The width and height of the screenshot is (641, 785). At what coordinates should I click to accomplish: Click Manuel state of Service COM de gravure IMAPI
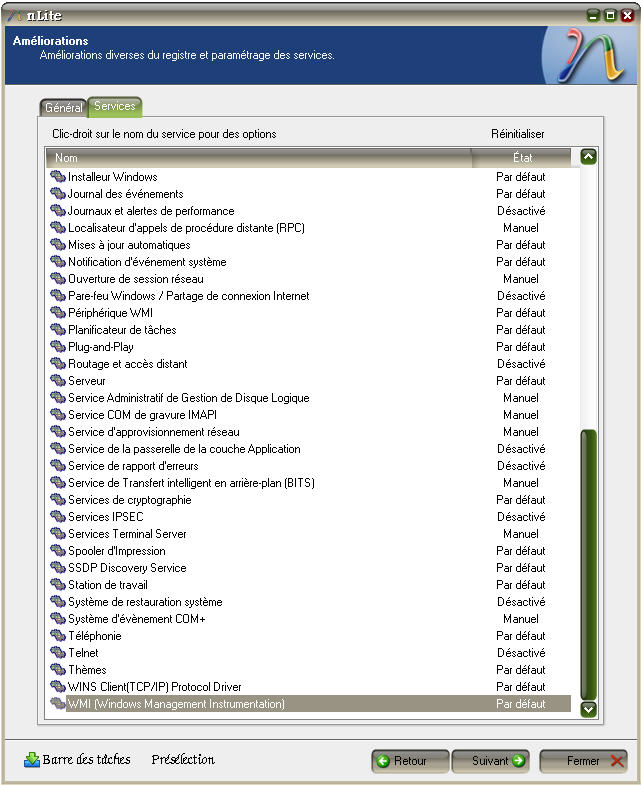point(521,415)
